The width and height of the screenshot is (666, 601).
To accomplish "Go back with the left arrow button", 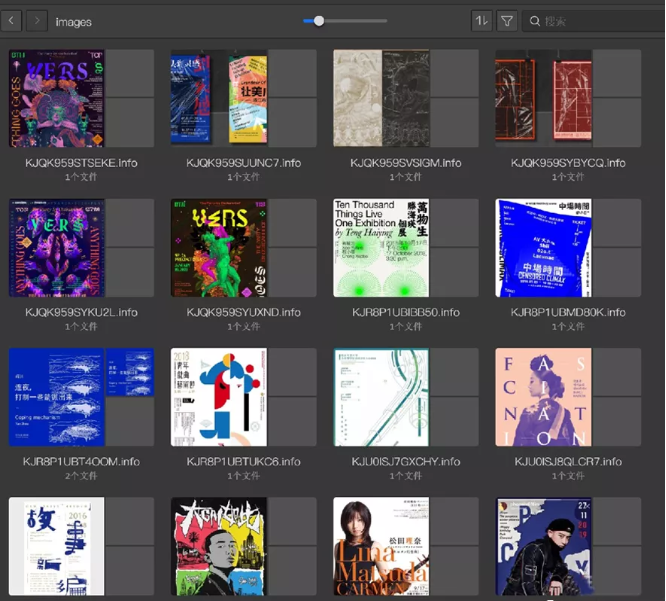I will [11, 20].
